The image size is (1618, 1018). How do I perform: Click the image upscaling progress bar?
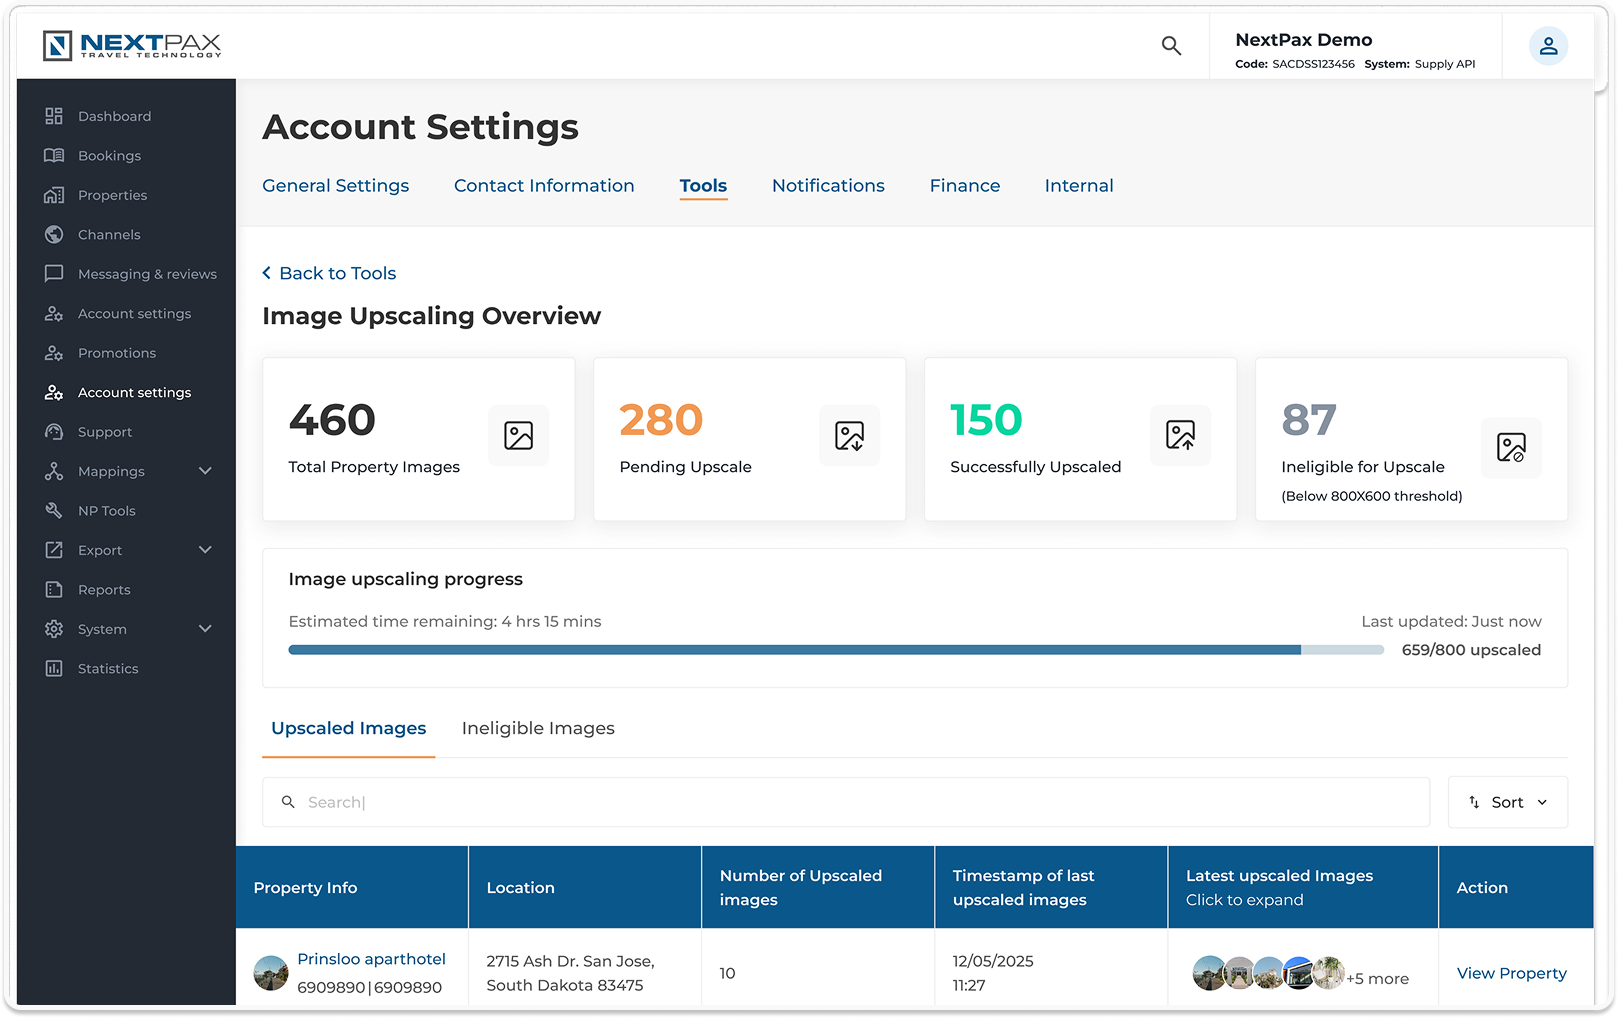tap(835, 650)
